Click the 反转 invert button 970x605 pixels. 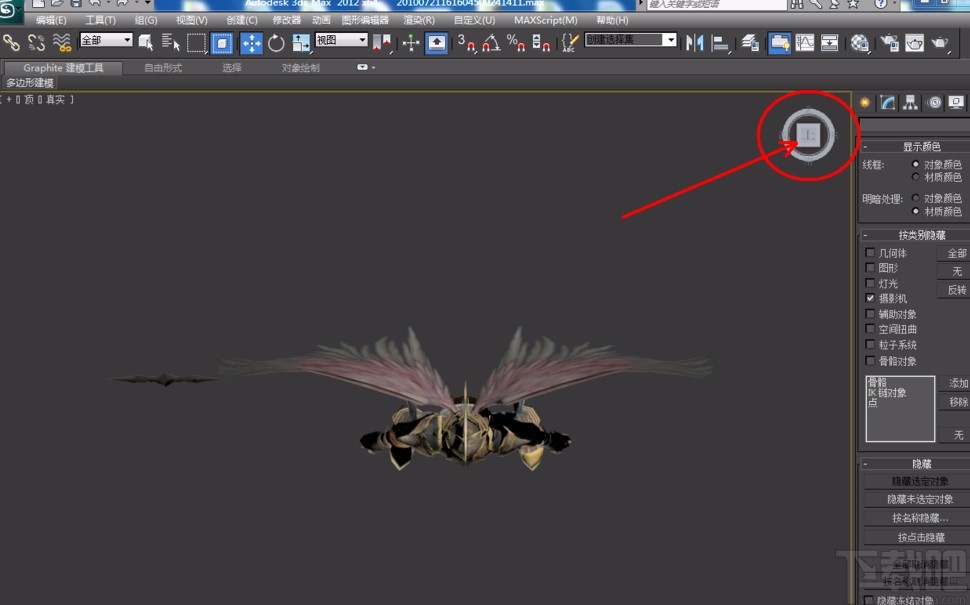click(x=956, y=290)
